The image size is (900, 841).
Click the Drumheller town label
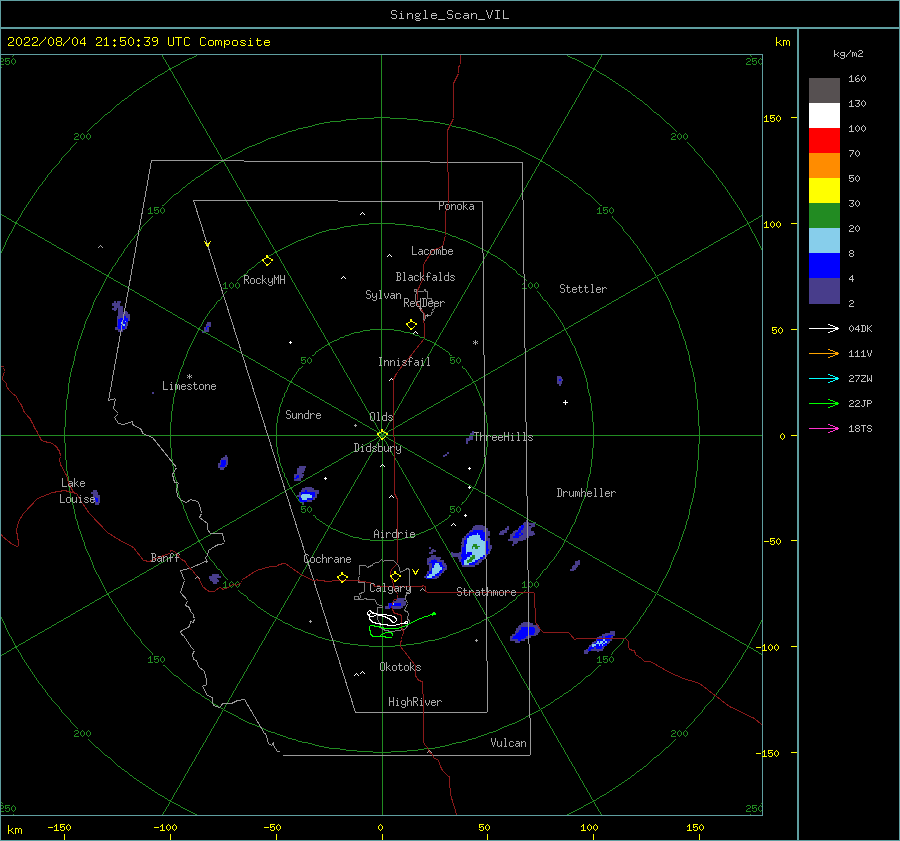coord(586,493)
